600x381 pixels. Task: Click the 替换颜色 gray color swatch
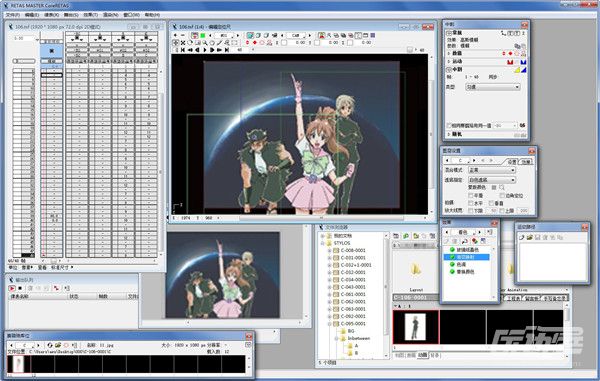(494, 187)
